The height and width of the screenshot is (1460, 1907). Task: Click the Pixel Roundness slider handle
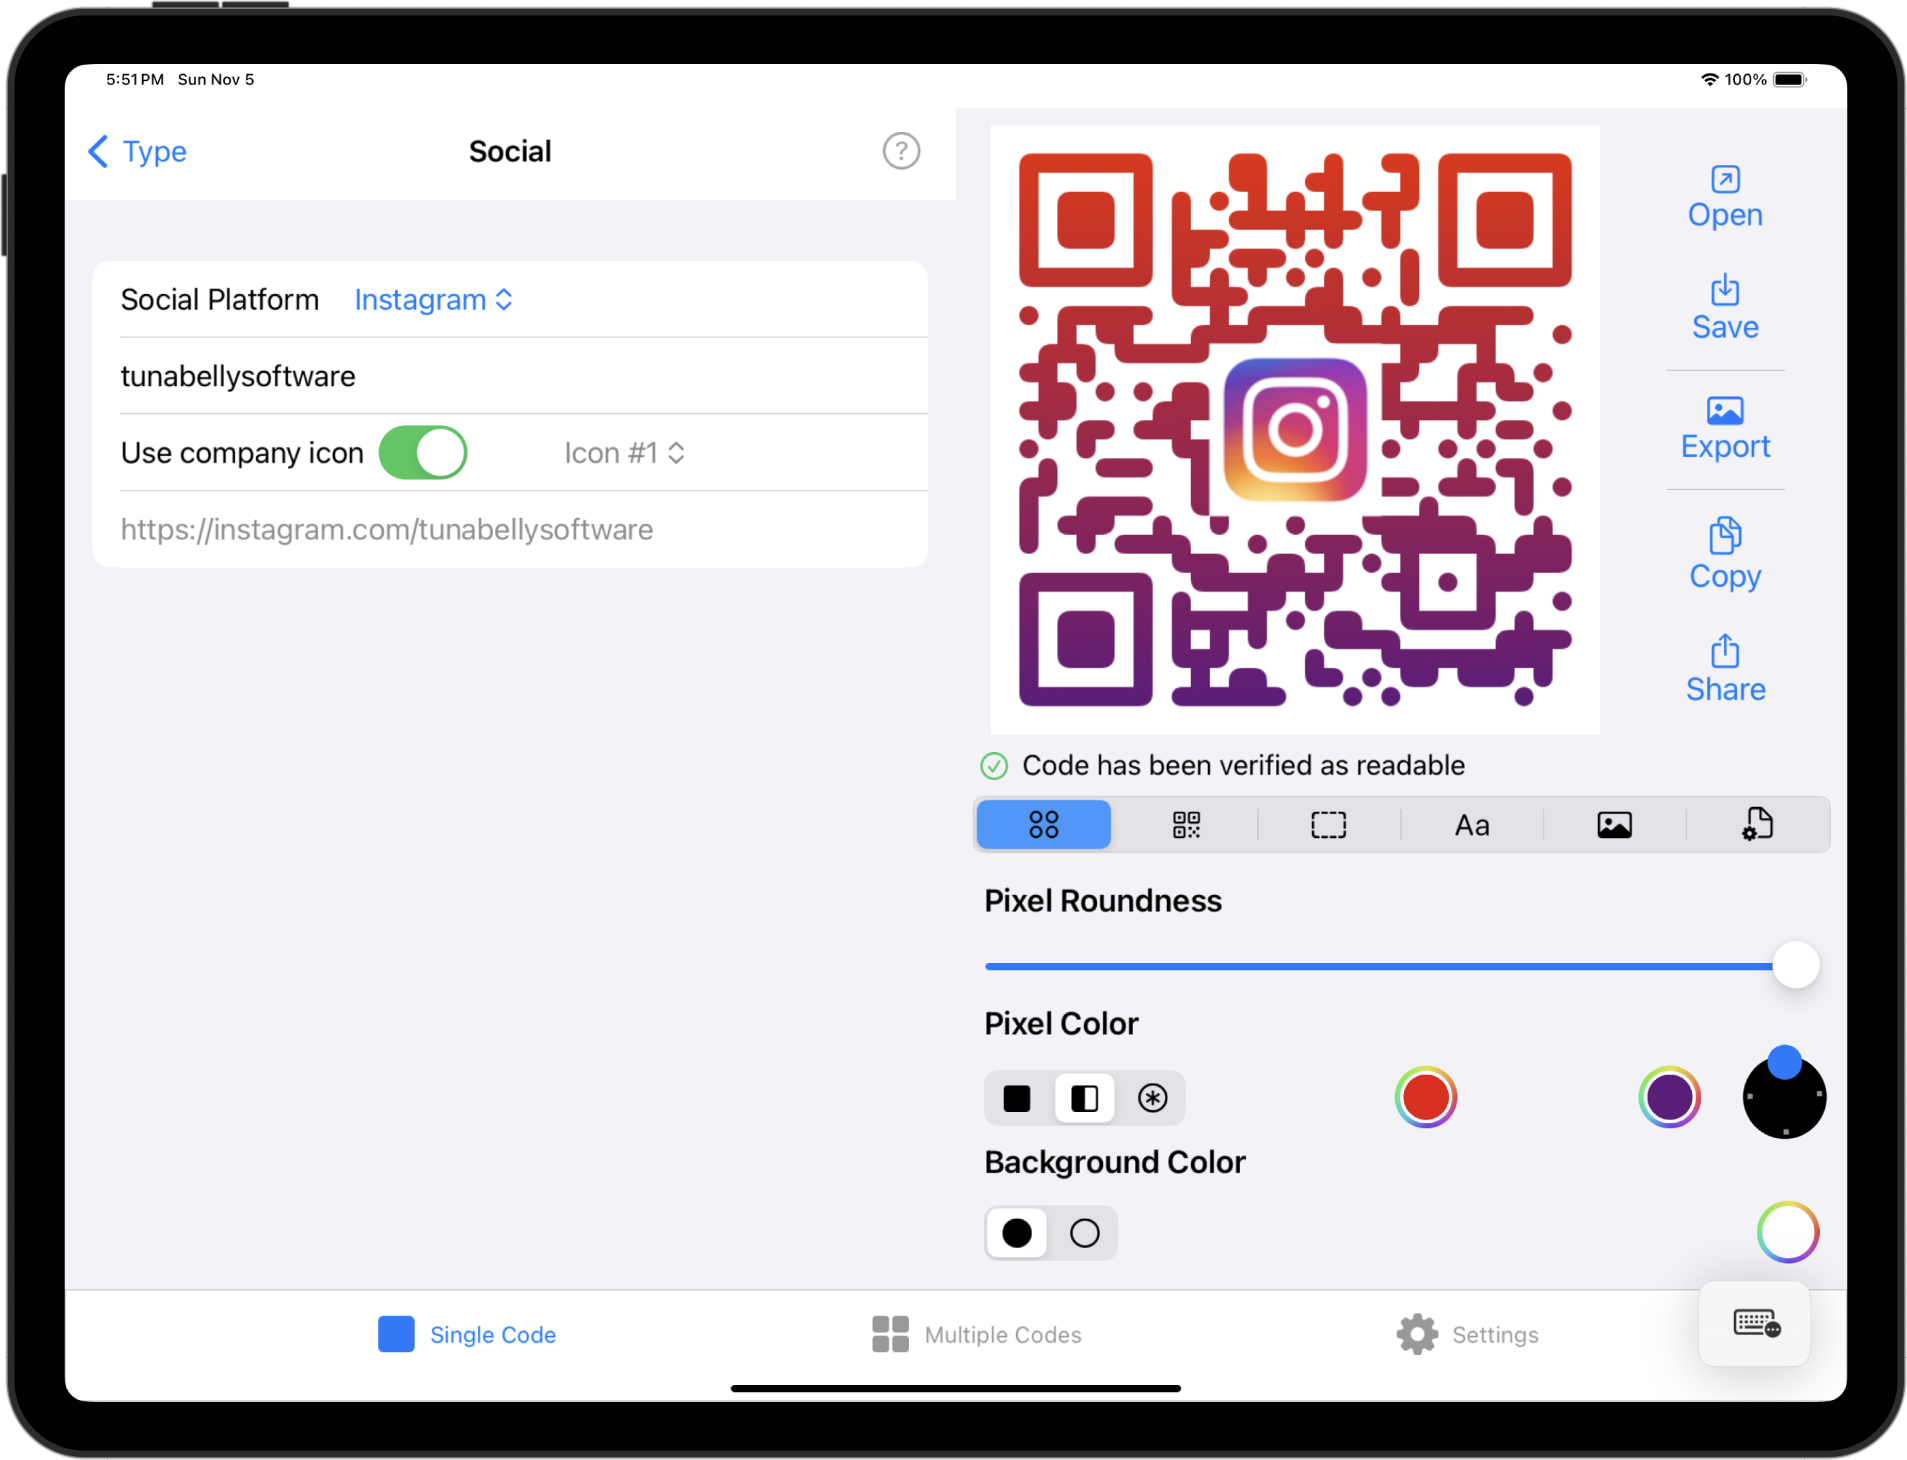1795,965
